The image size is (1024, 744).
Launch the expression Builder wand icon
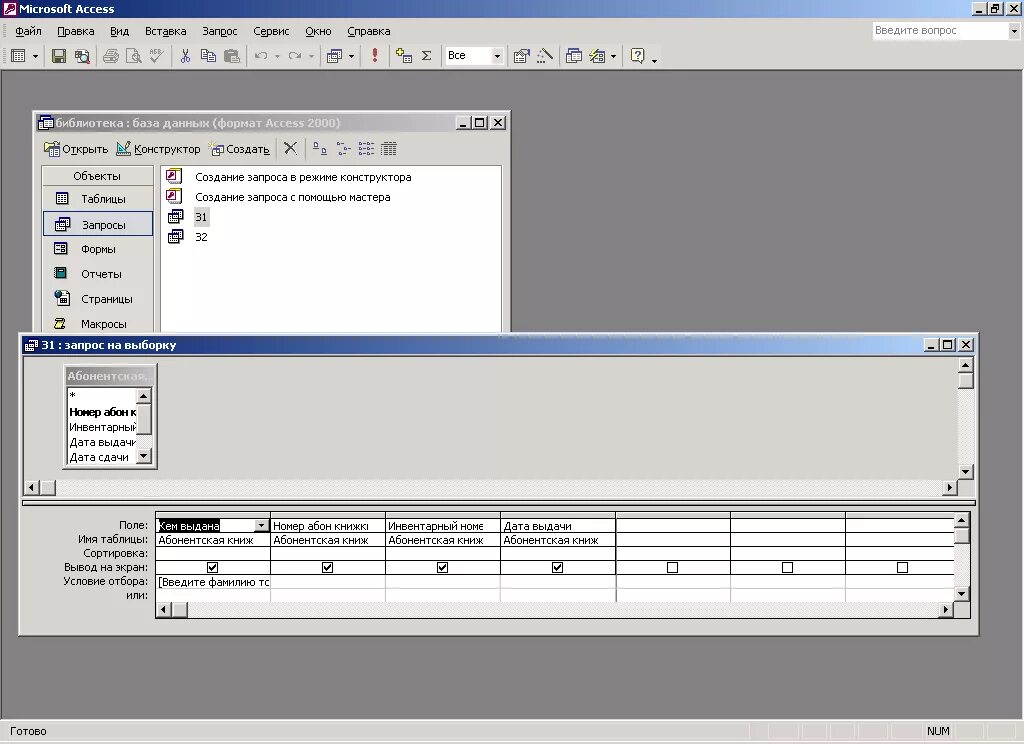click(x=545, y=56)
